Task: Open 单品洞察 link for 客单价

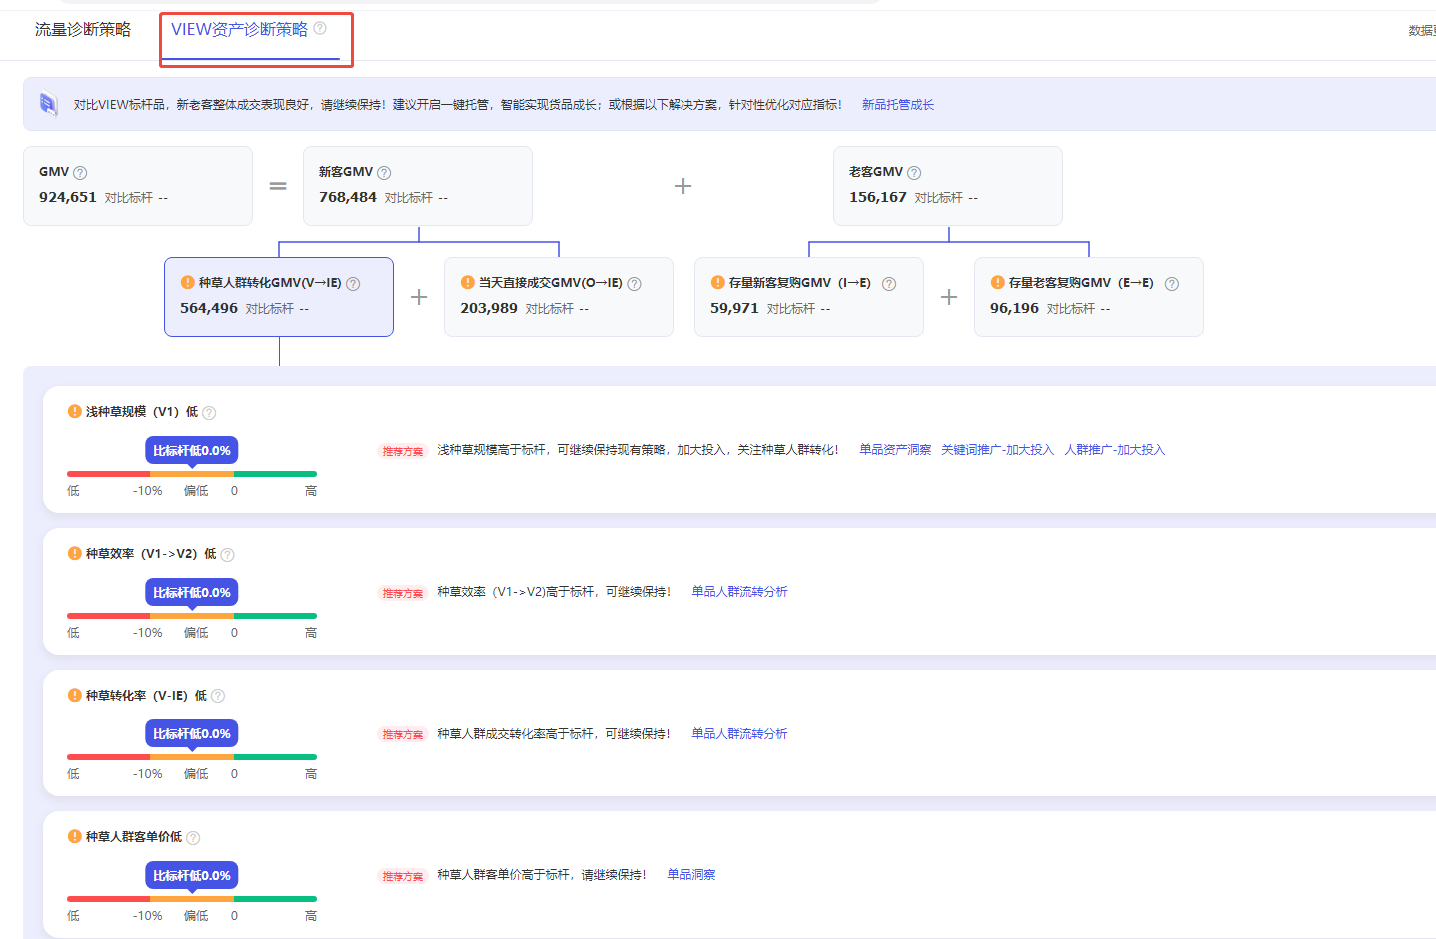Action: pyautogui.click(x=691, y=875)
